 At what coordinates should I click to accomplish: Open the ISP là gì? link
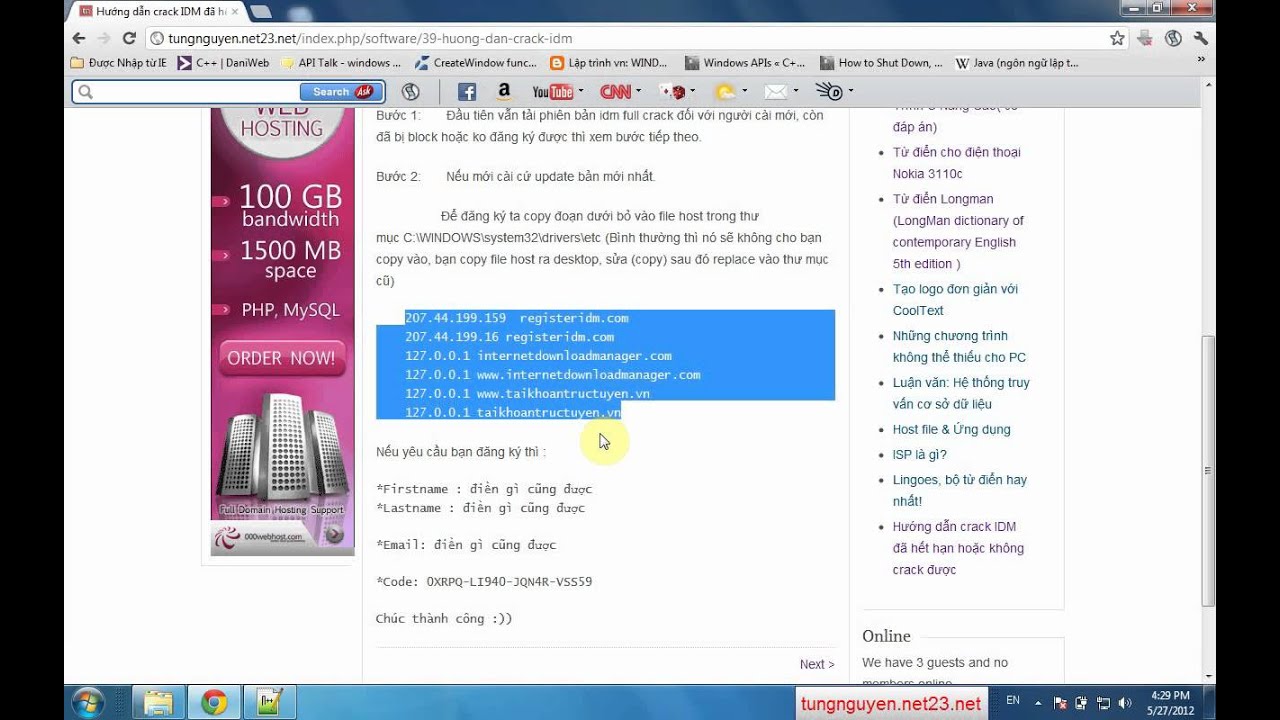coord(920,455)
